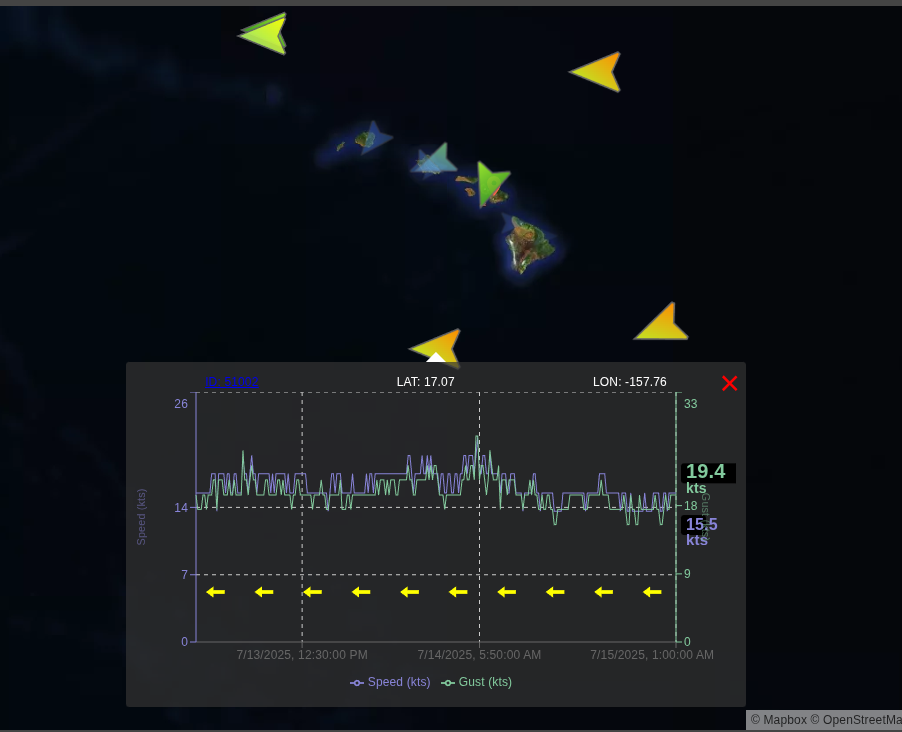Screen dimensions: 902x732
Task: Click the 15.5 kts speed value label
Action: pyautogui.click(x=700, y=531)
